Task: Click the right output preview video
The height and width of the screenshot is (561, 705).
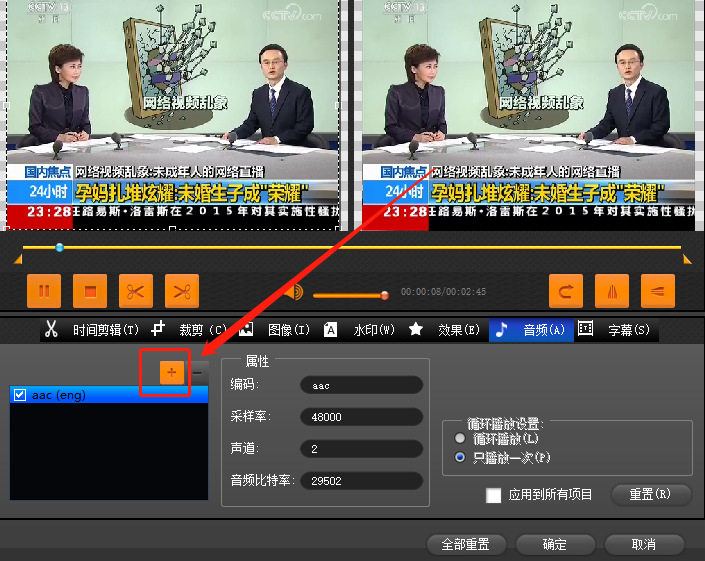Action: click(x=529, y=115)
